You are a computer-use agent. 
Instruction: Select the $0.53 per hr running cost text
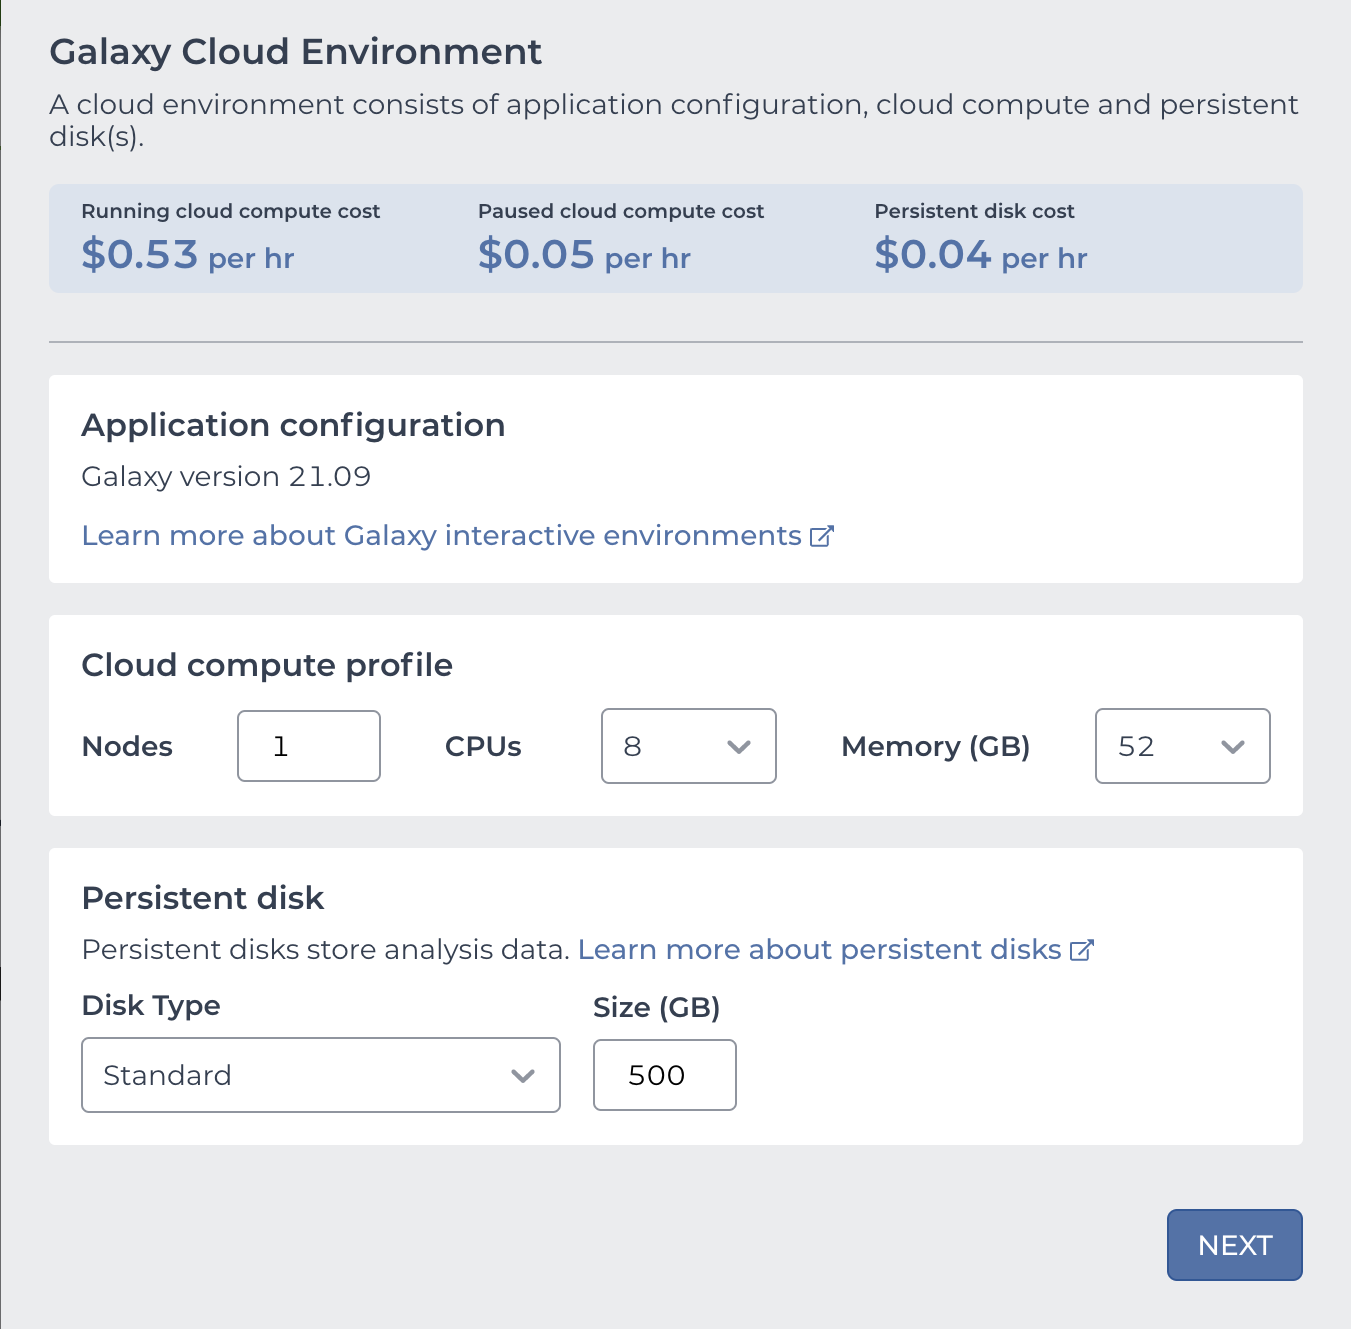pos(188,254)
